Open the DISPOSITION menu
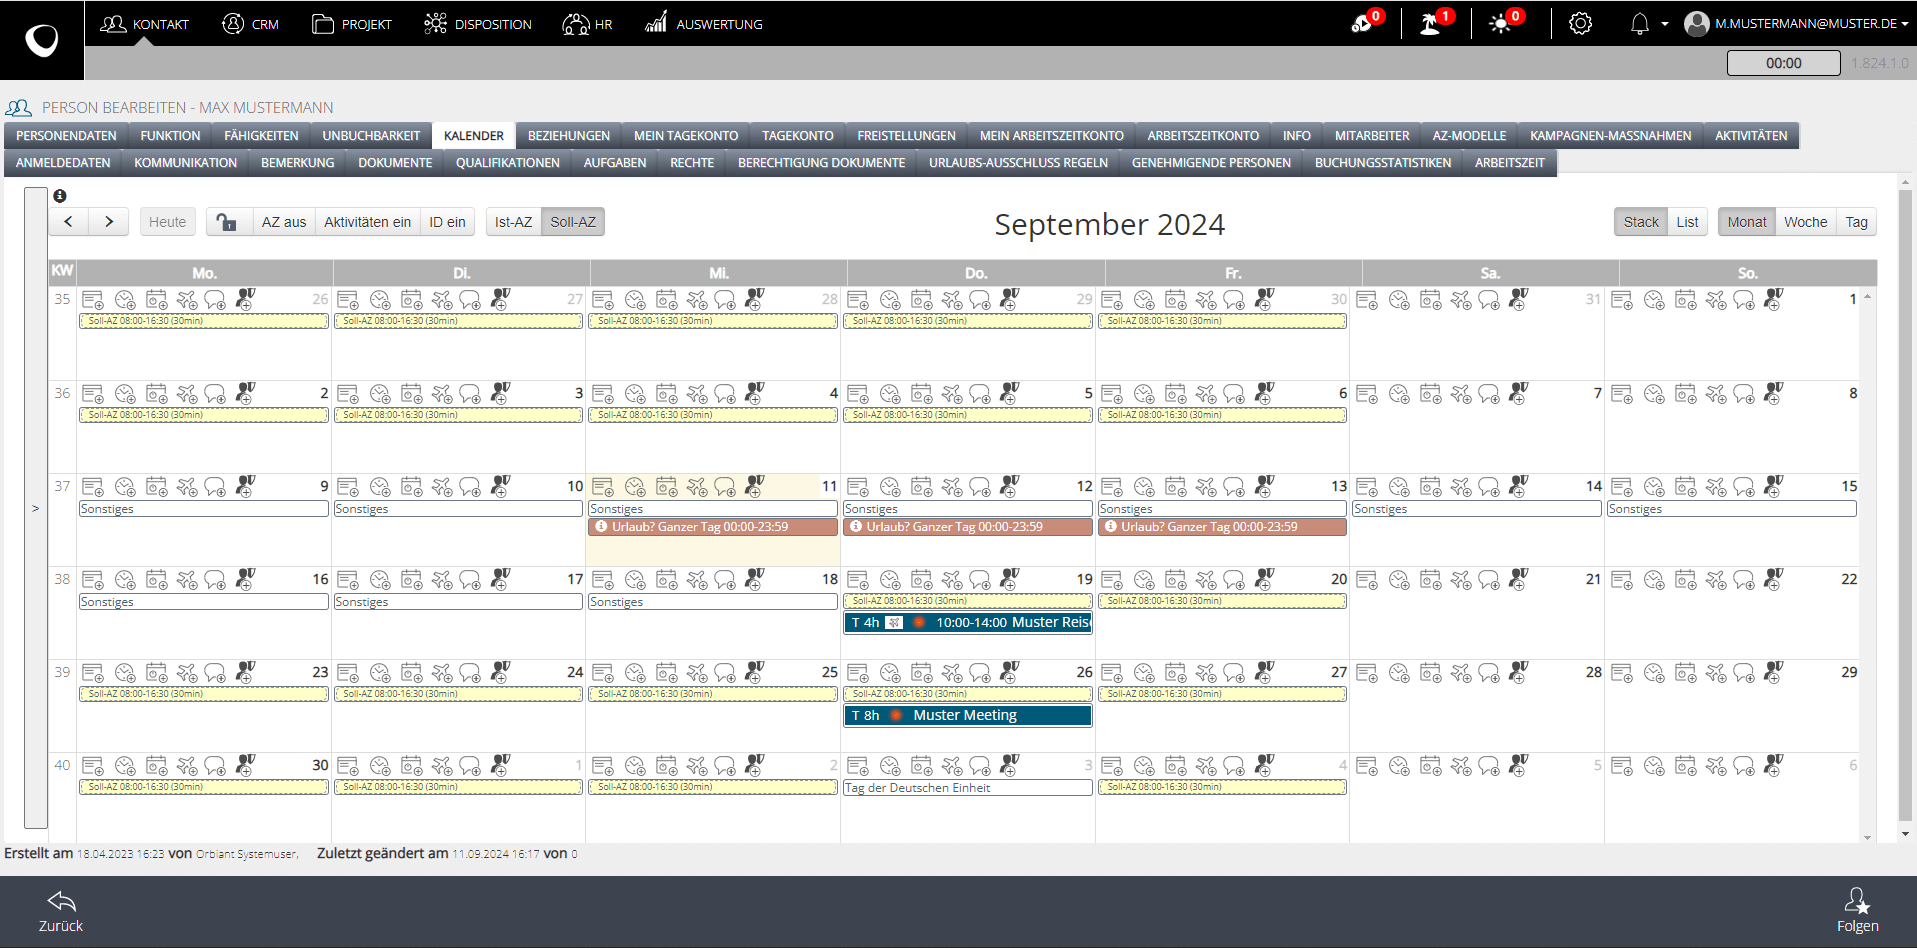This screenshot has height=948, width=1917. pyautogui.click(x=478, y=24)
